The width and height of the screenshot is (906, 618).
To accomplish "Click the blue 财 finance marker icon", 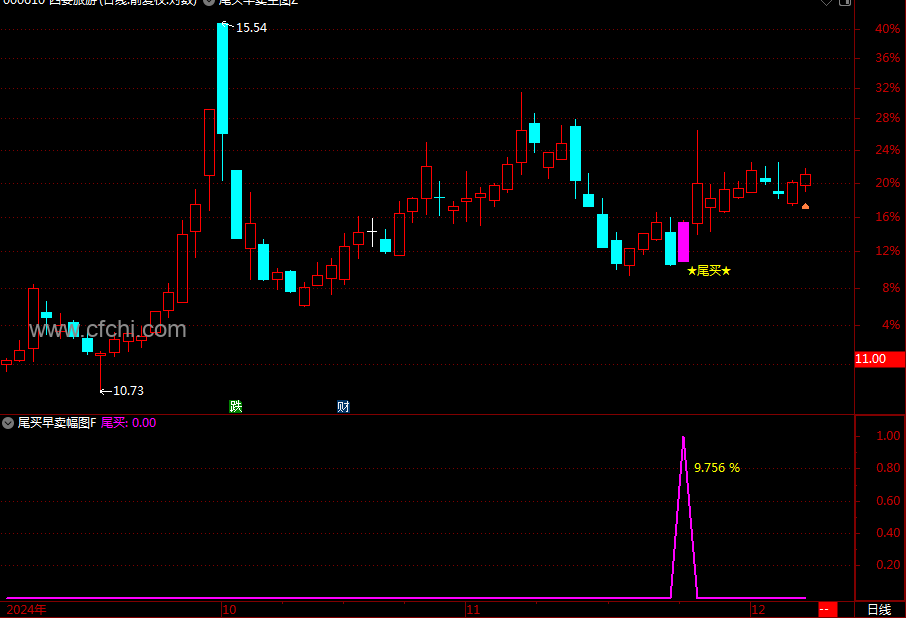I will point(343,407).
